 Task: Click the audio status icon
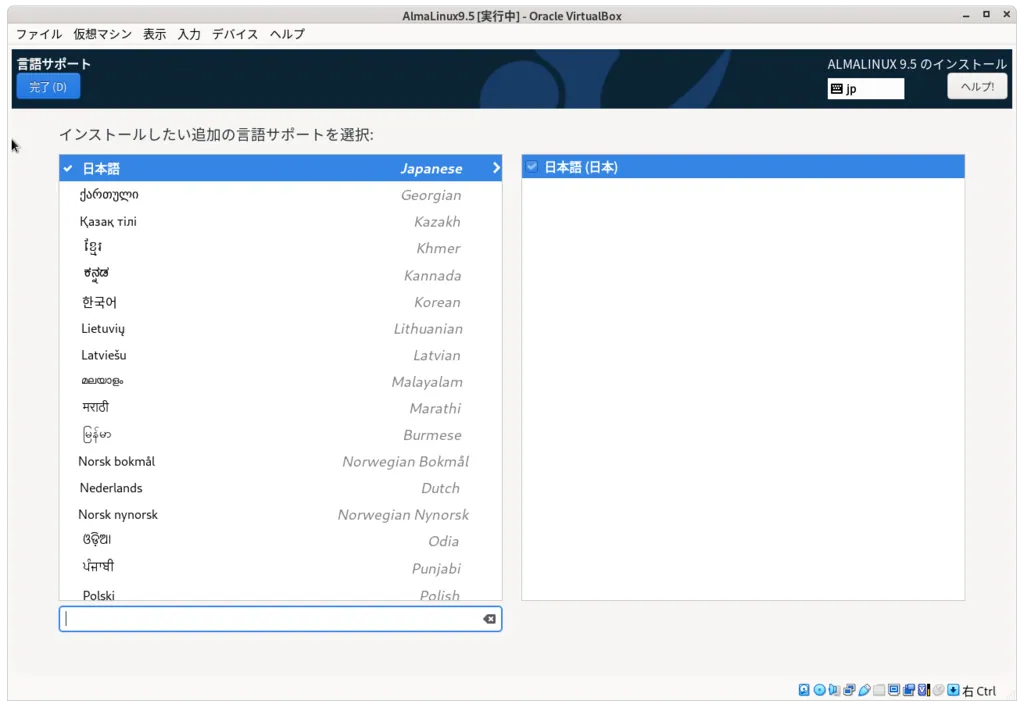click(x=833, y=689)
